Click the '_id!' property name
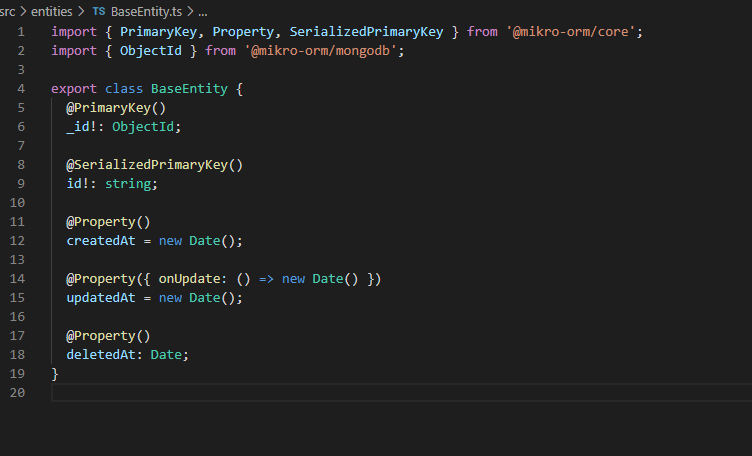 click(82, 127)
